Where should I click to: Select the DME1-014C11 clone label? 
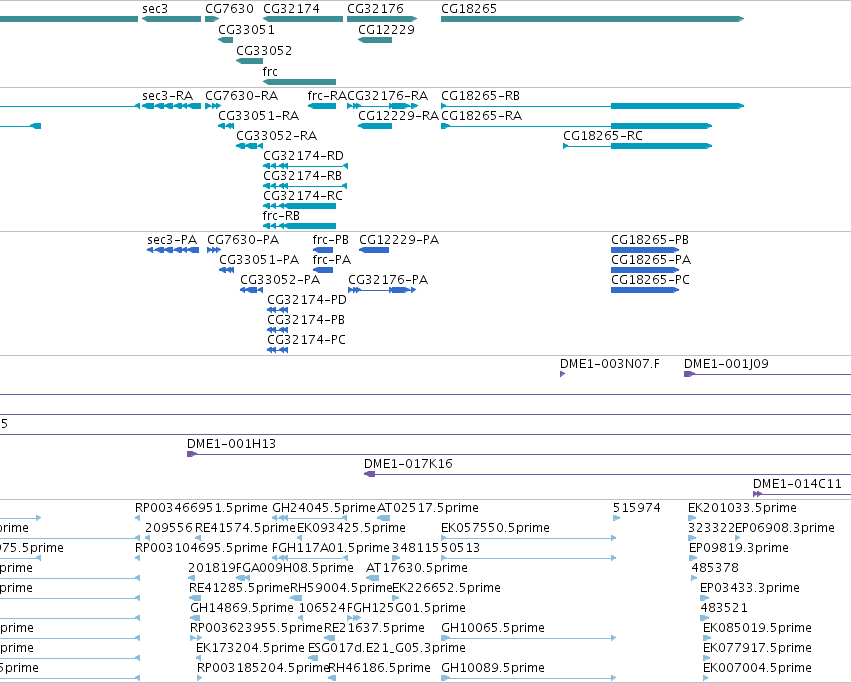point(797,484)
